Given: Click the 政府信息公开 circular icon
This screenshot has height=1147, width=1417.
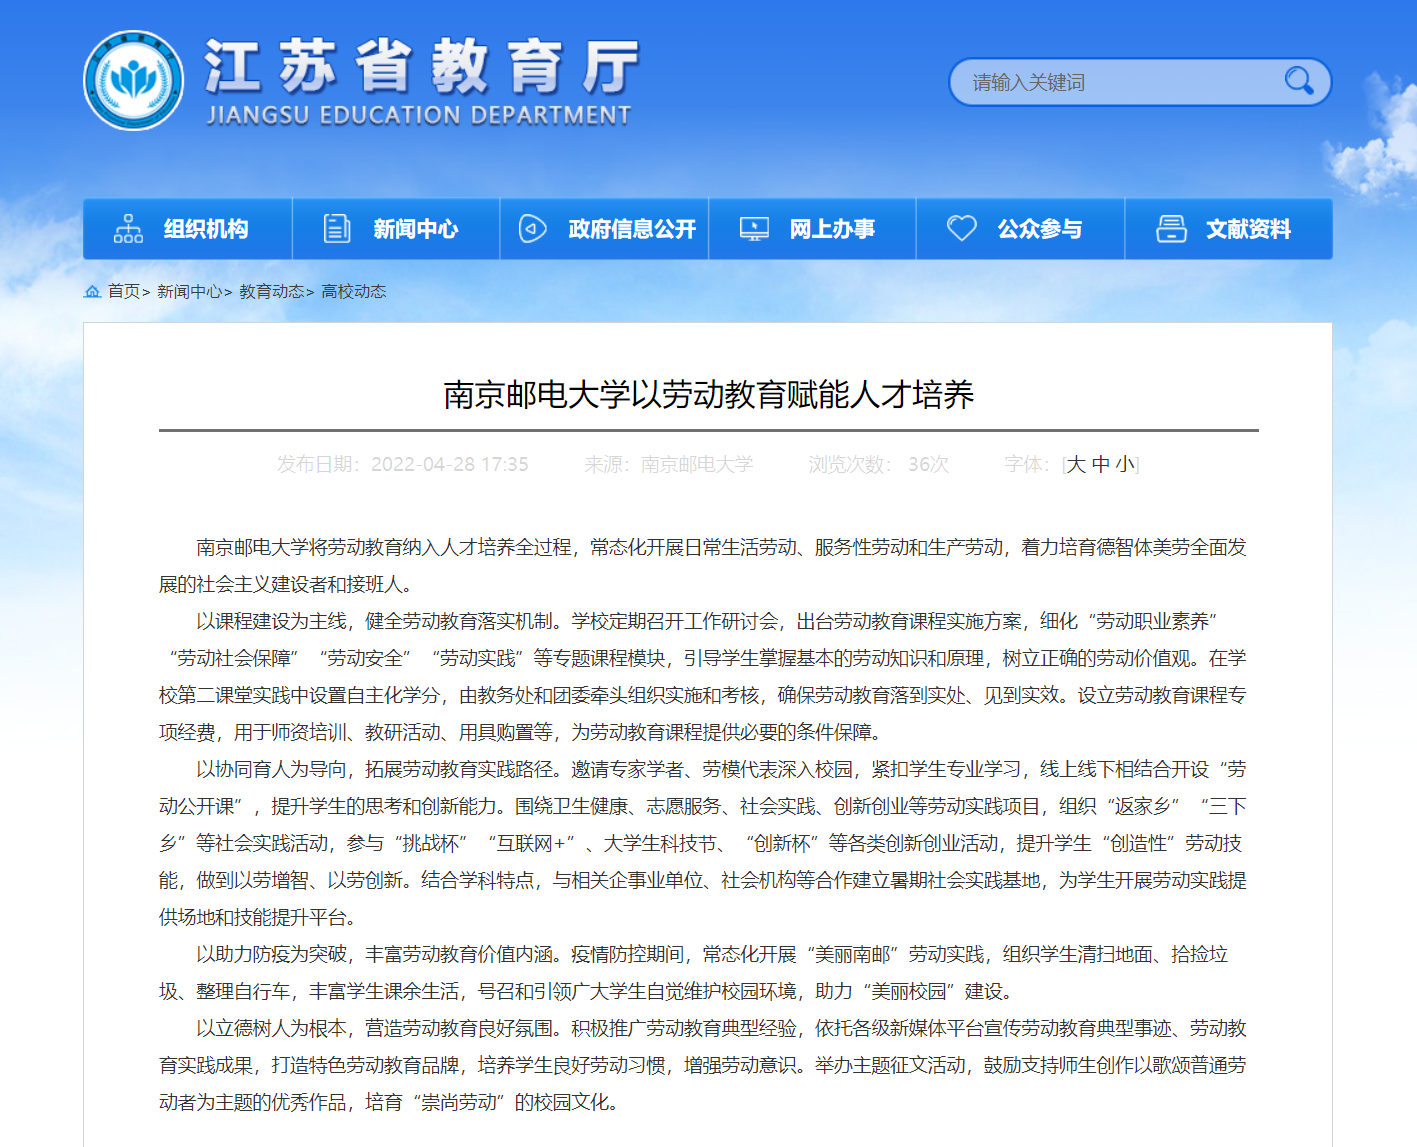Looking at the screenshot, I should coord(533,229).
